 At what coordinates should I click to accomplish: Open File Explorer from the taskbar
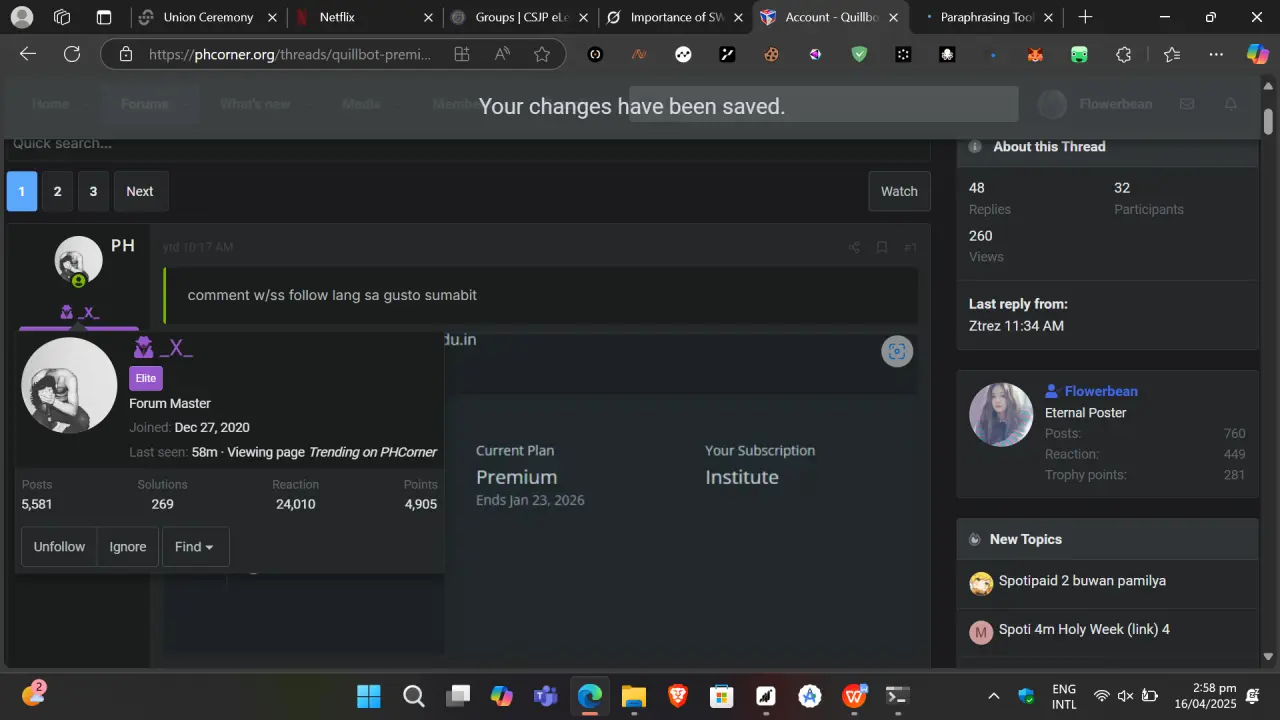pos(634,695)
